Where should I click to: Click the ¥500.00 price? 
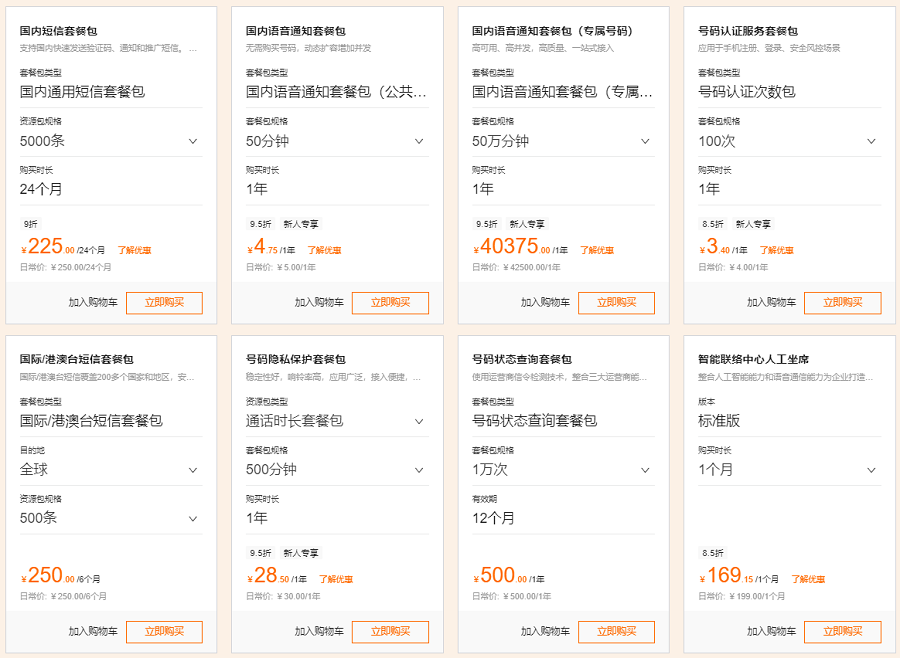coord(500,576)
